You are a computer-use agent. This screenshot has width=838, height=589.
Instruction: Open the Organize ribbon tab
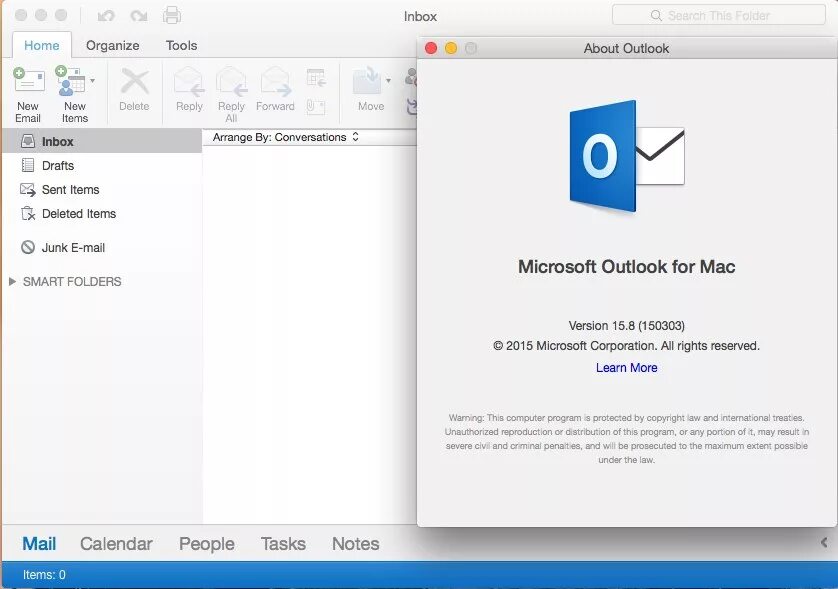[x=113, y=45]
